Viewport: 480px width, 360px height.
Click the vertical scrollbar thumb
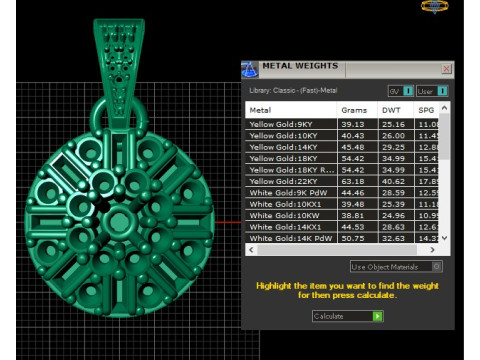444,137
